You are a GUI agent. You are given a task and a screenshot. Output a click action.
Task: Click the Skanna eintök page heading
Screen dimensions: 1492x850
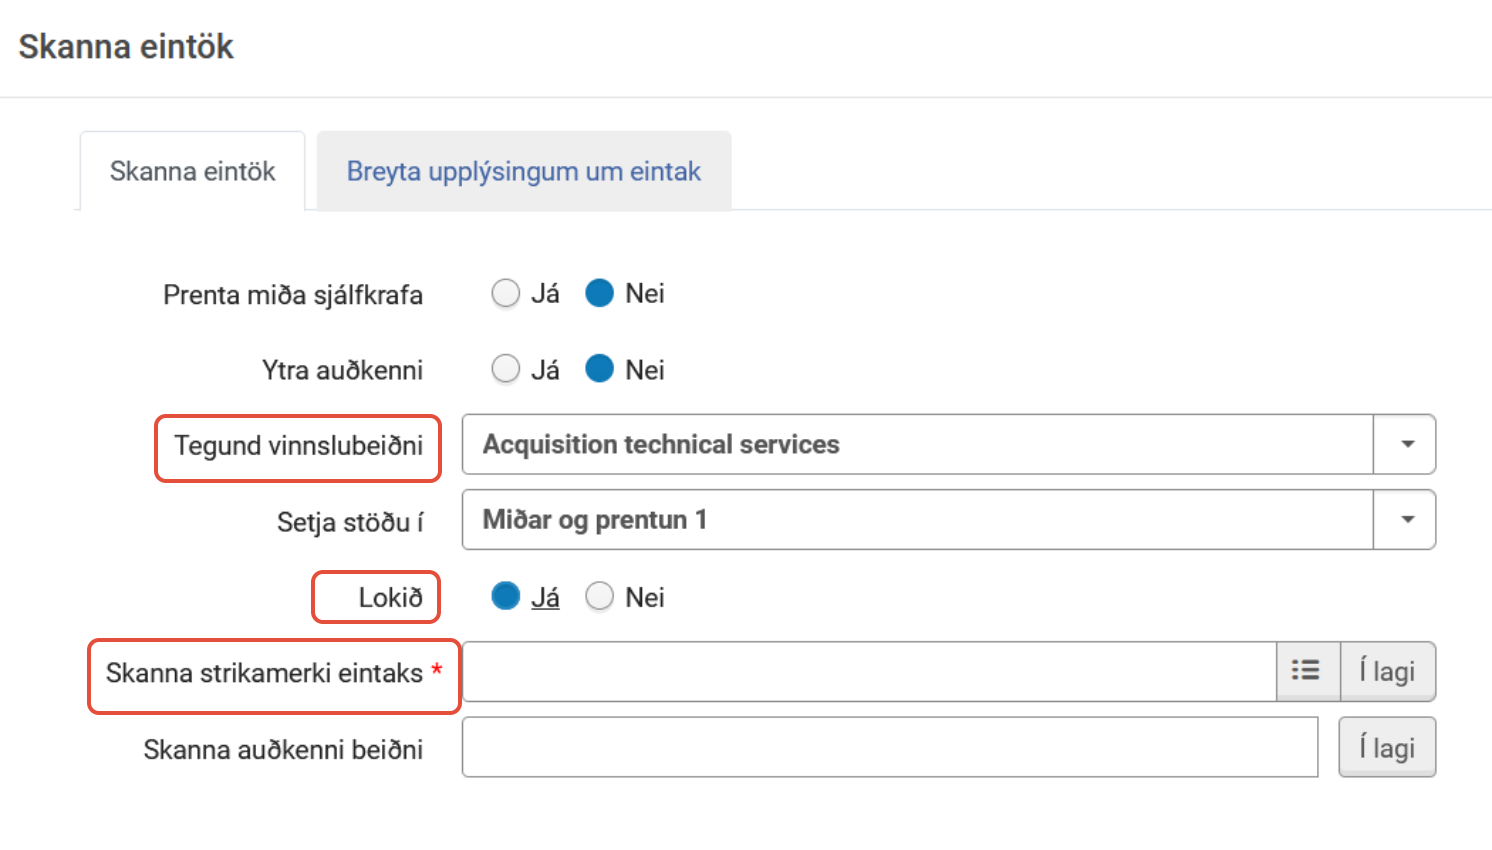pyautogui.click(x=126, y=47)
